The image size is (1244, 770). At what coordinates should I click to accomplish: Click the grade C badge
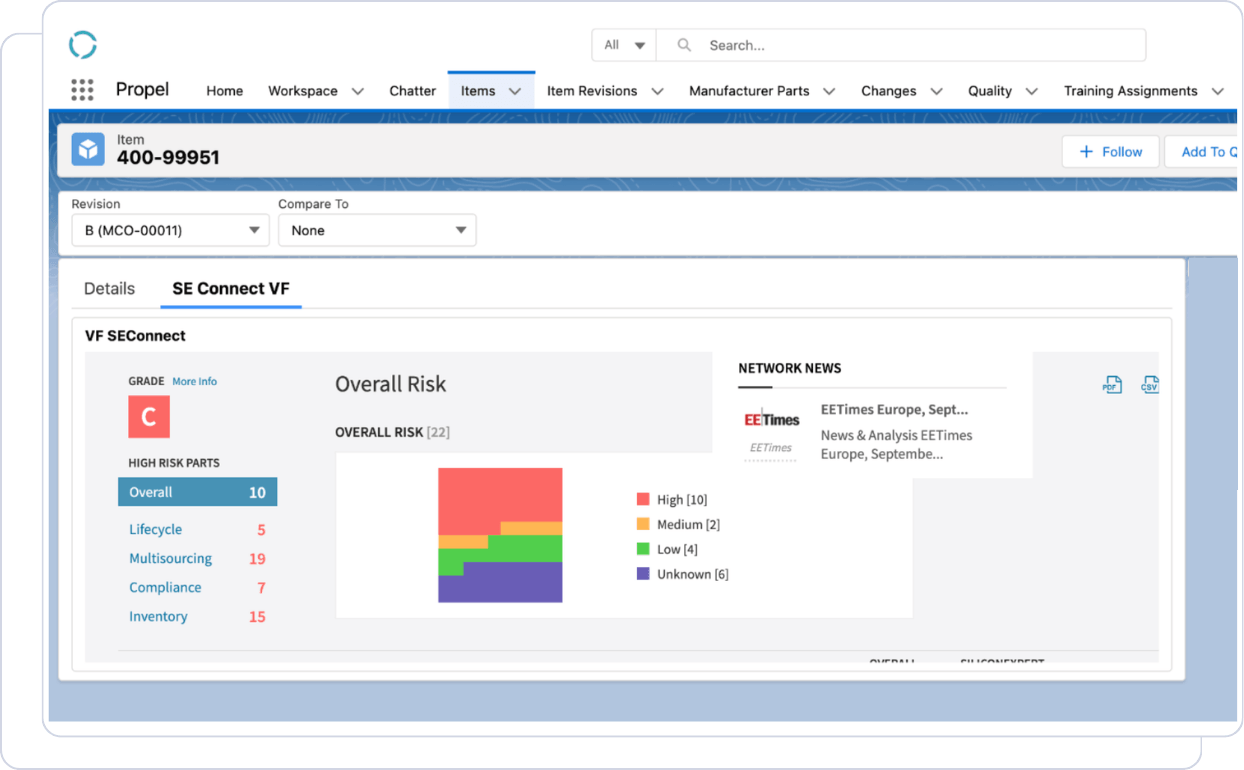pyautogui.click(x=149, y=417)
